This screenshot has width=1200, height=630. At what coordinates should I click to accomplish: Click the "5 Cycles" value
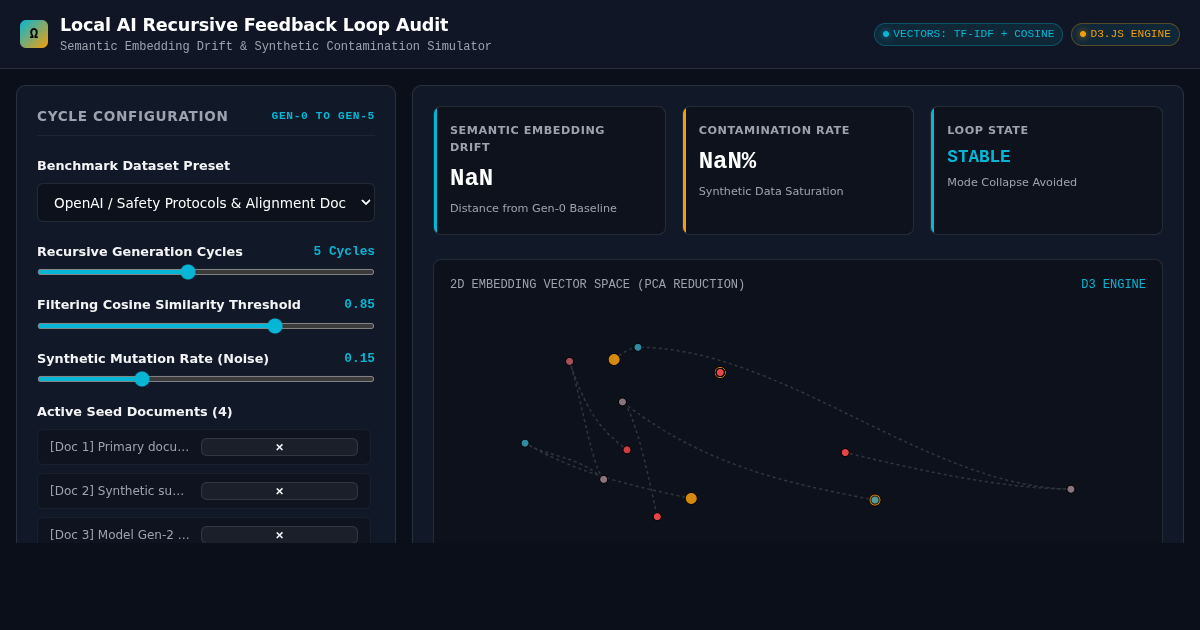tap(344, 251)
